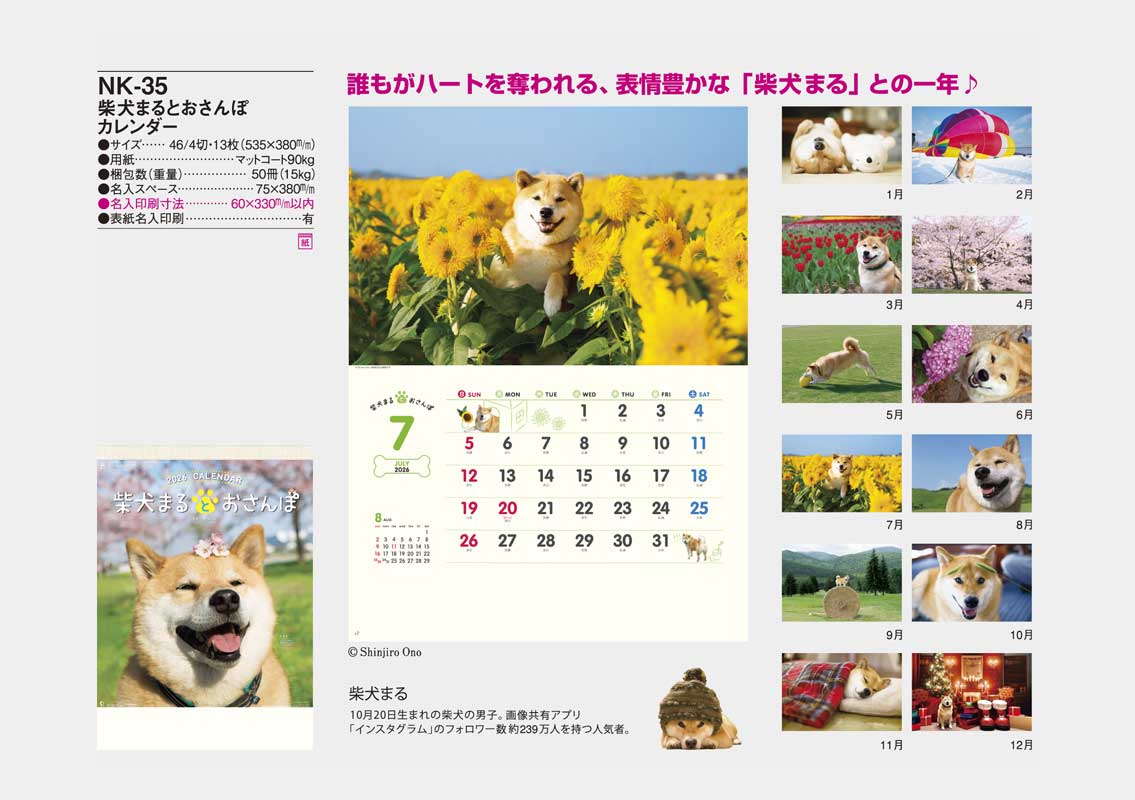1135x800 pixels.
Task: Click the blue date 25 in the July grid
Action: click(699, 508)
